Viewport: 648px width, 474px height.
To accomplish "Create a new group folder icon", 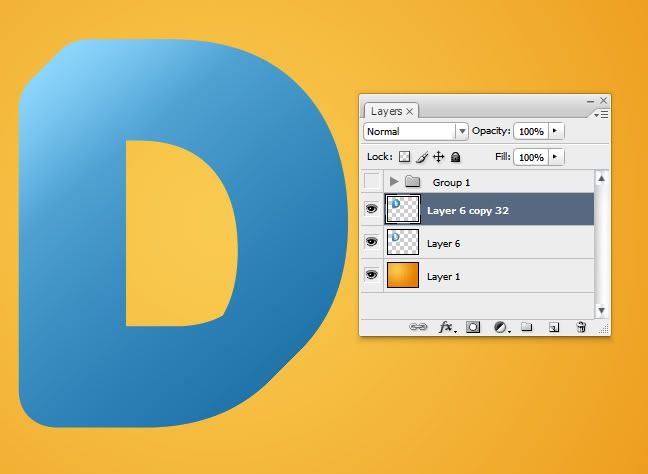I will click(526, 327).
